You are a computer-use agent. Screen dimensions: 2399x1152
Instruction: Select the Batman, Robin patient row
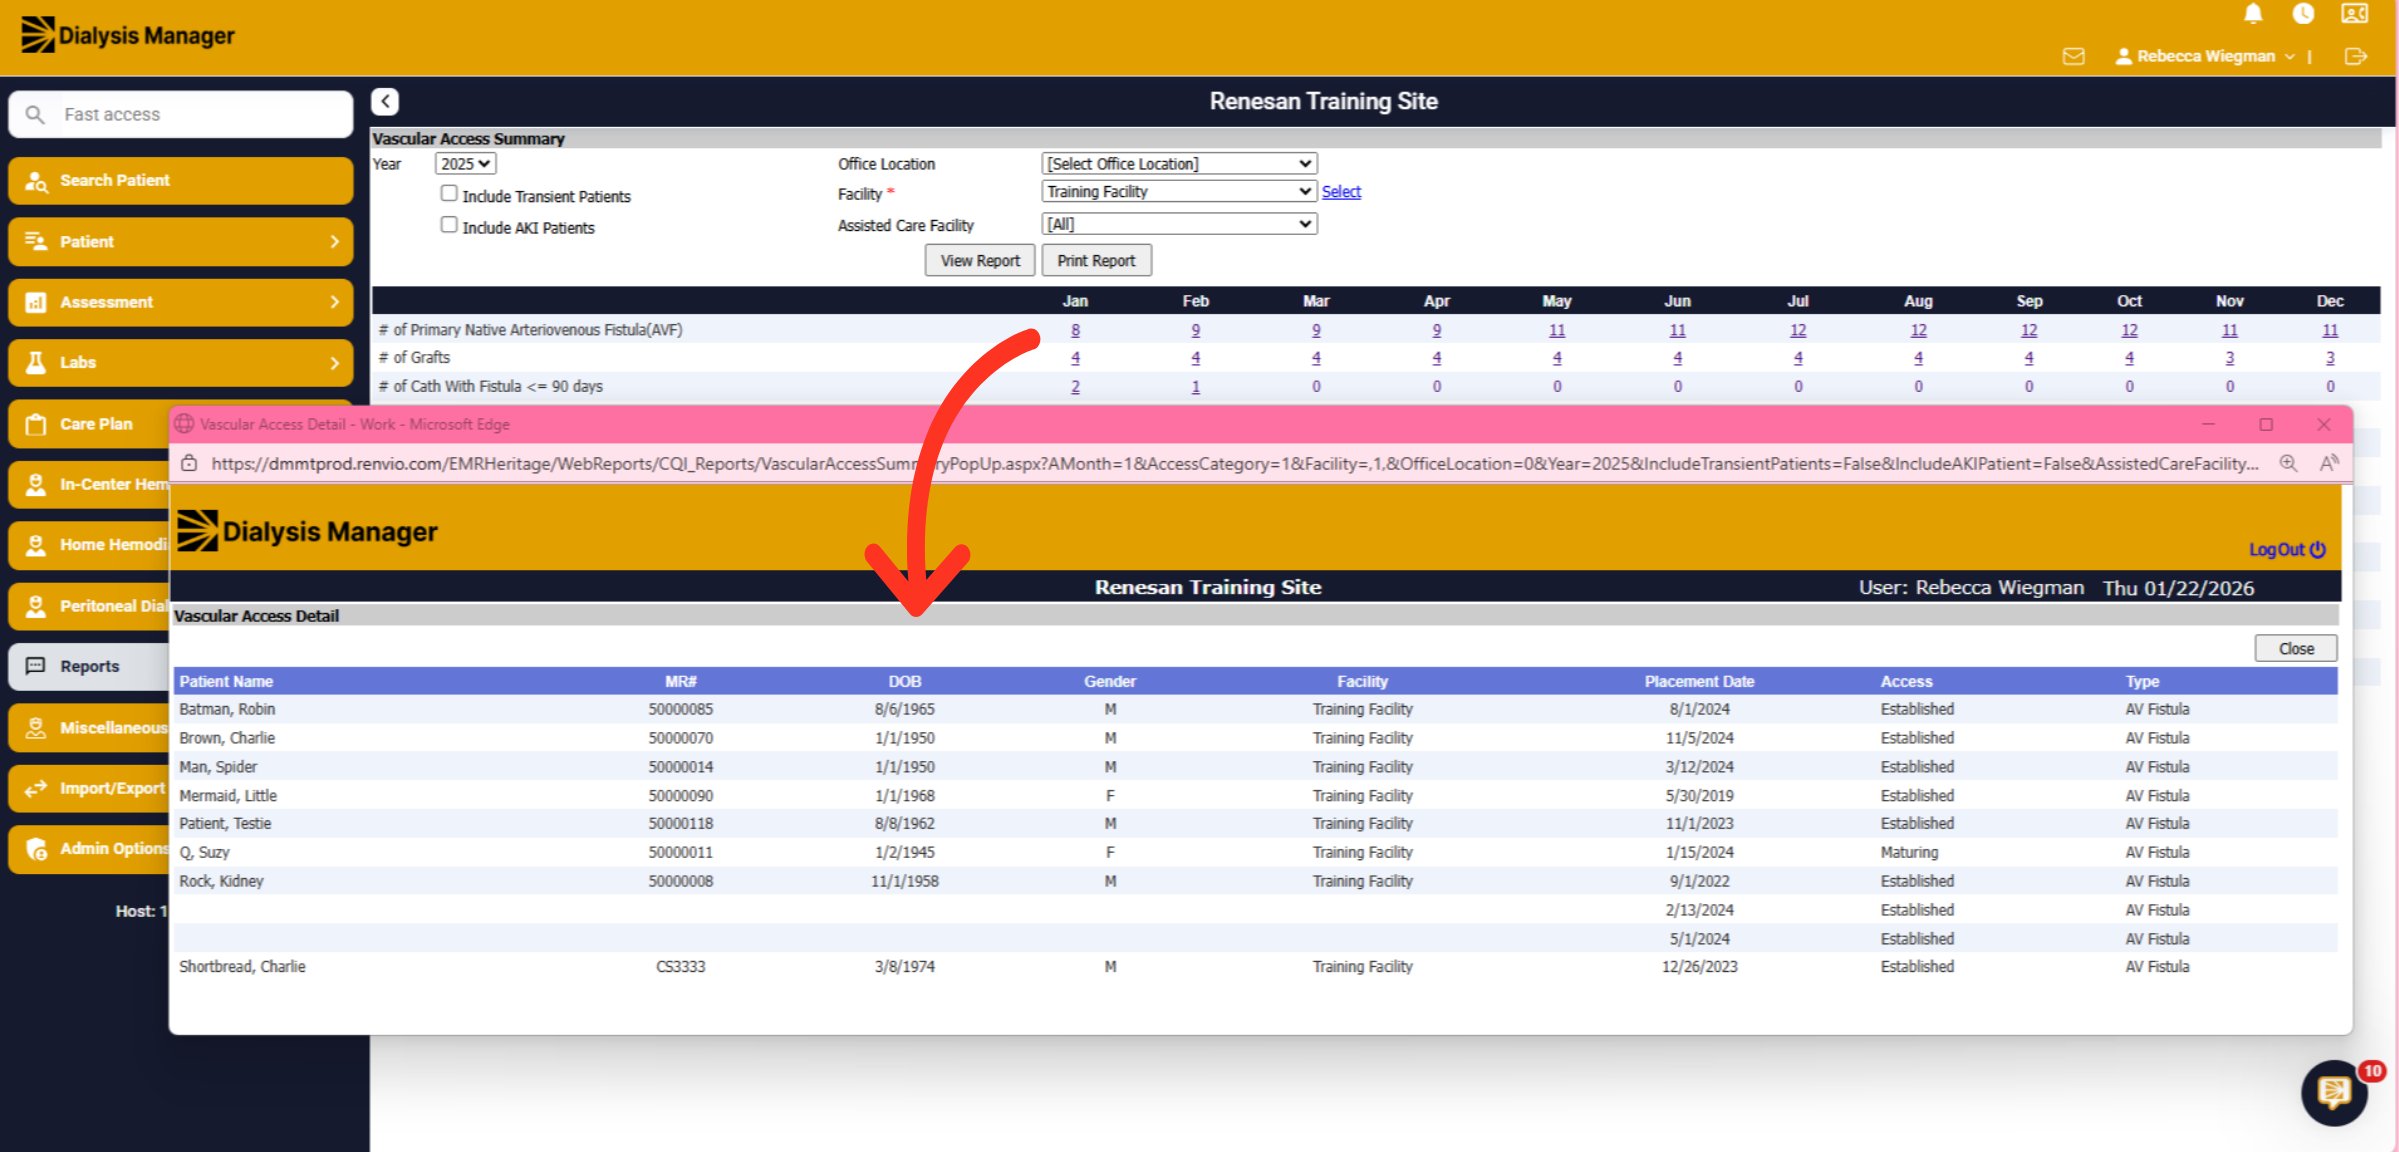pyautogui.click(x=1255, y=709)
